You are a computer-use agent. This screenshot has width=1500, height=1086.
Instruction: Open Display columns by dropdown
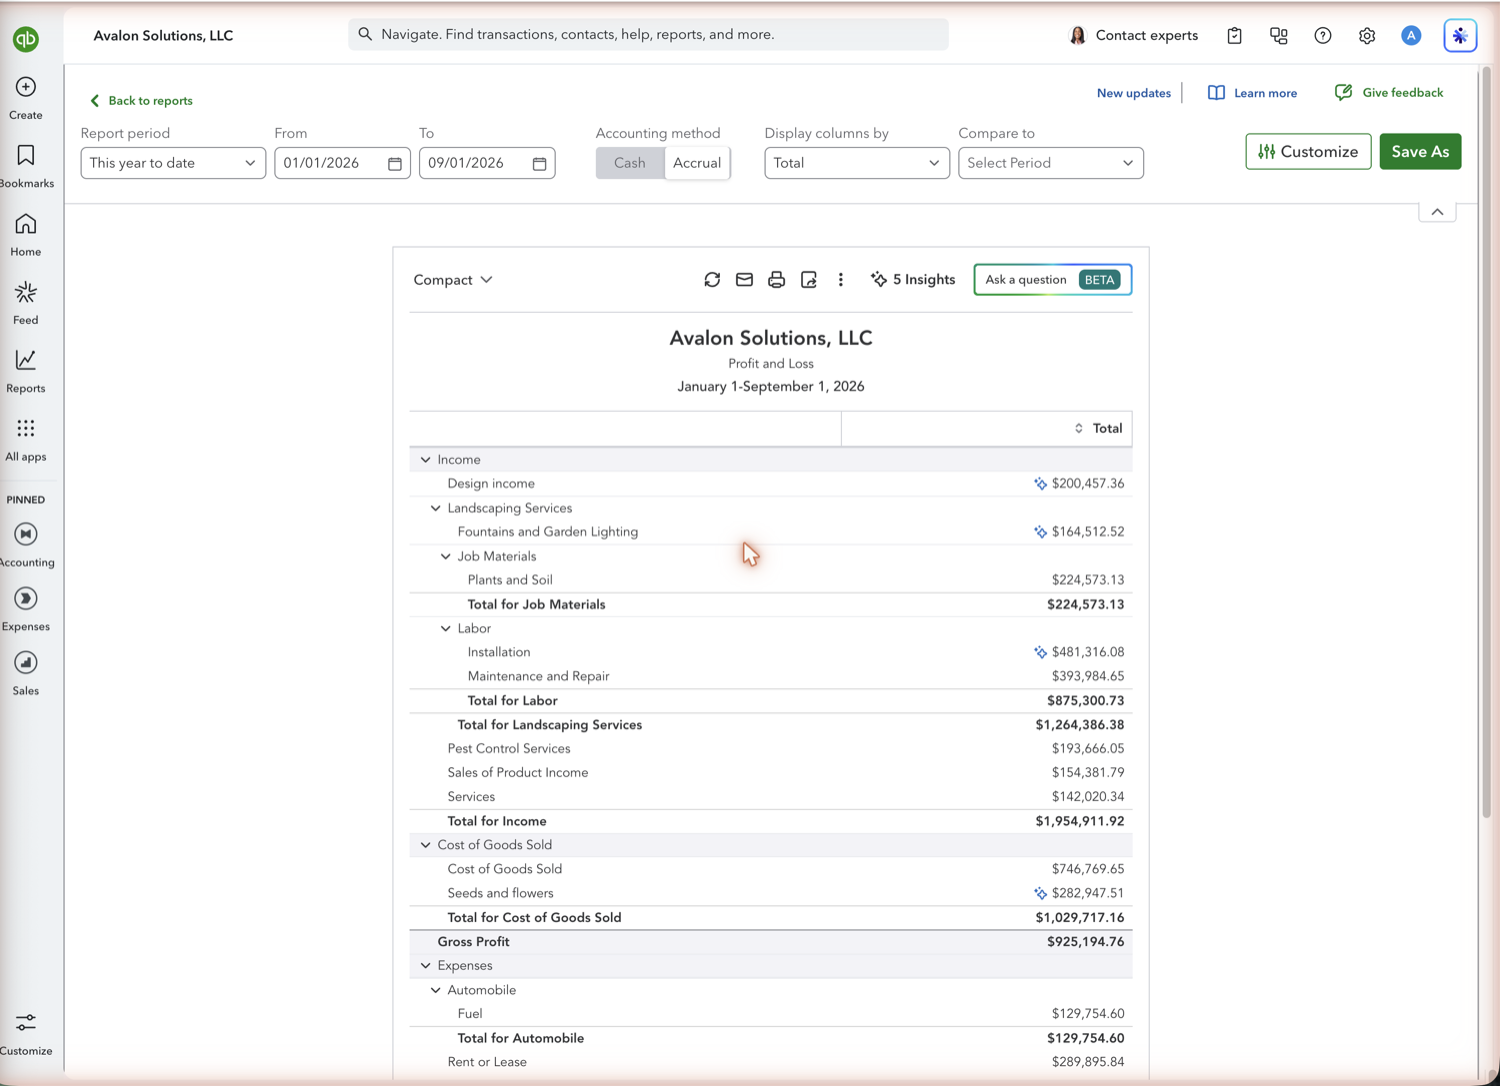pyautogui.click(x=857, y=163)
